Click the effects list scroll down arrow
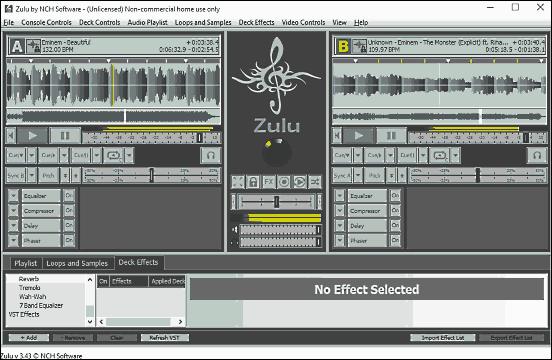The width and height of the screenshot is (552, 360). tap(90, 321)
